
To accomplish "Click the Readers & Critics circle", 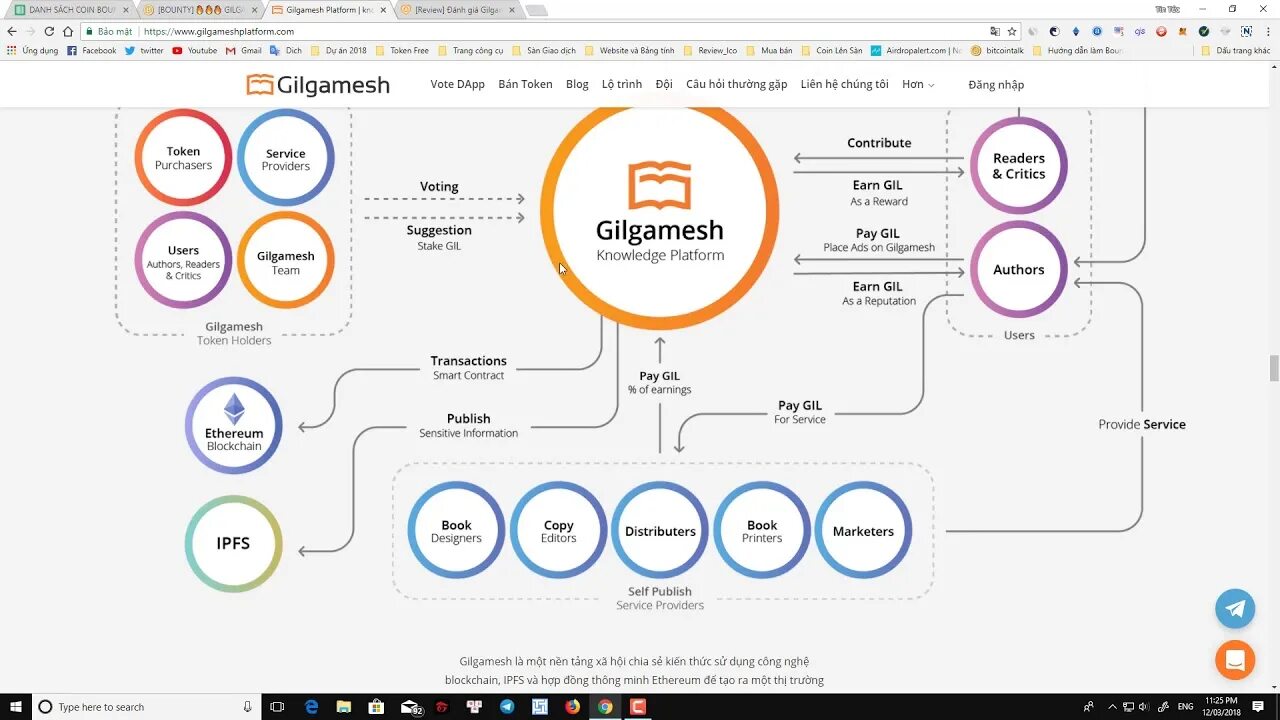I will (1018, 166).
